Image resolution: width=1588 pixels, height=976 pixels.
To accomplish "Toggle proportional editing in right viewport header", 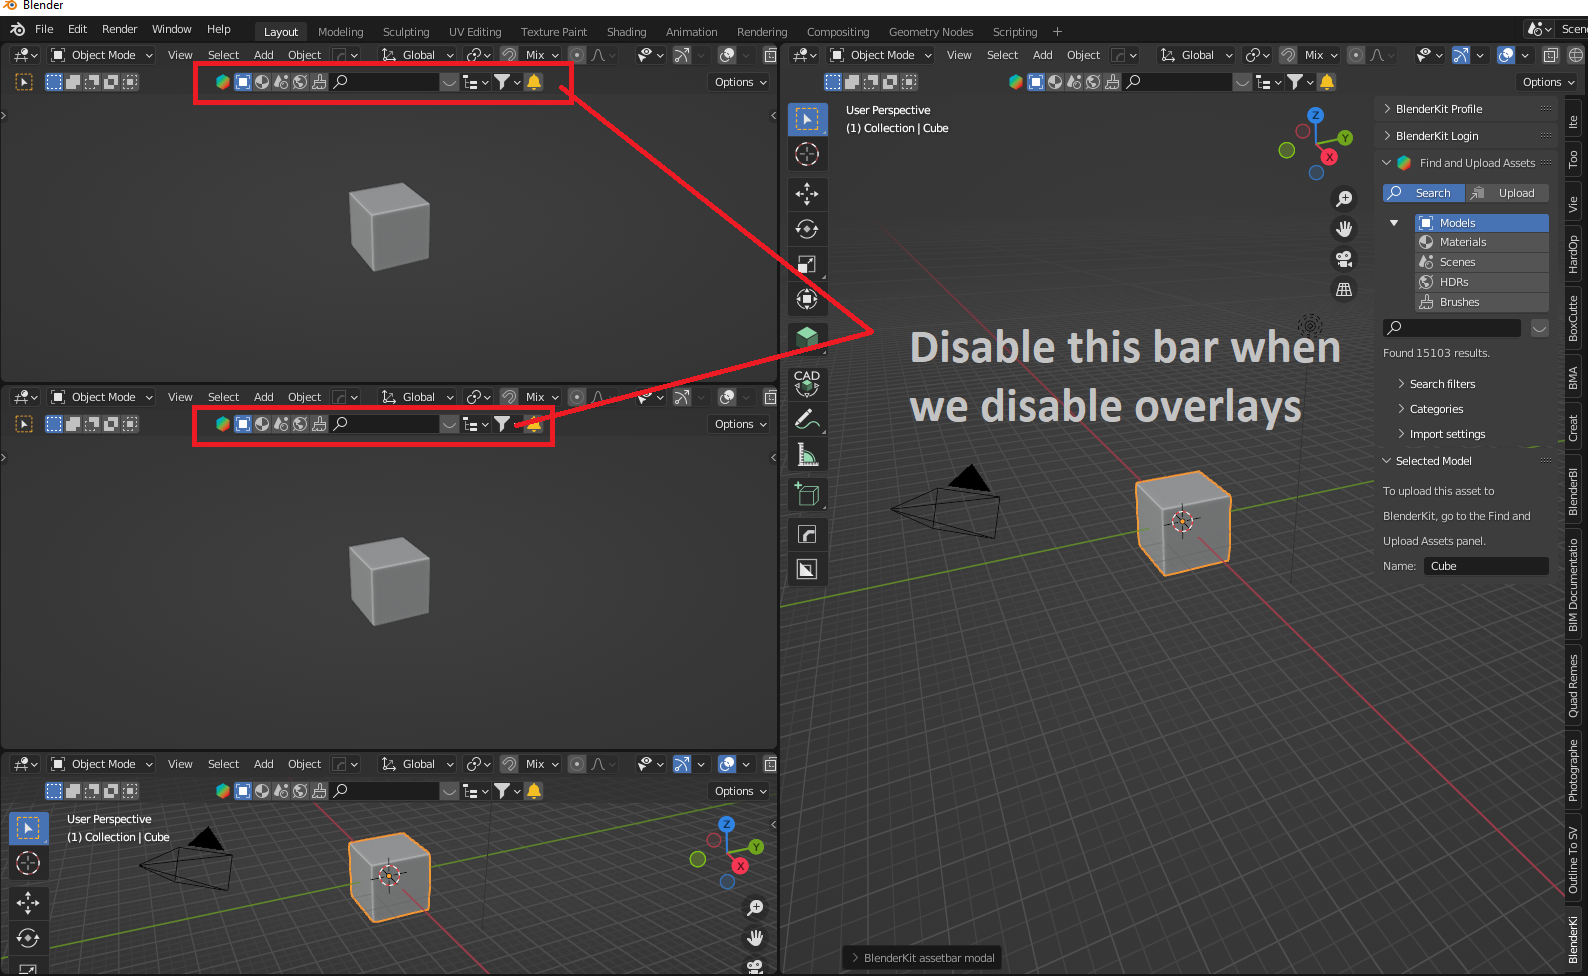I will (1355, 55).
